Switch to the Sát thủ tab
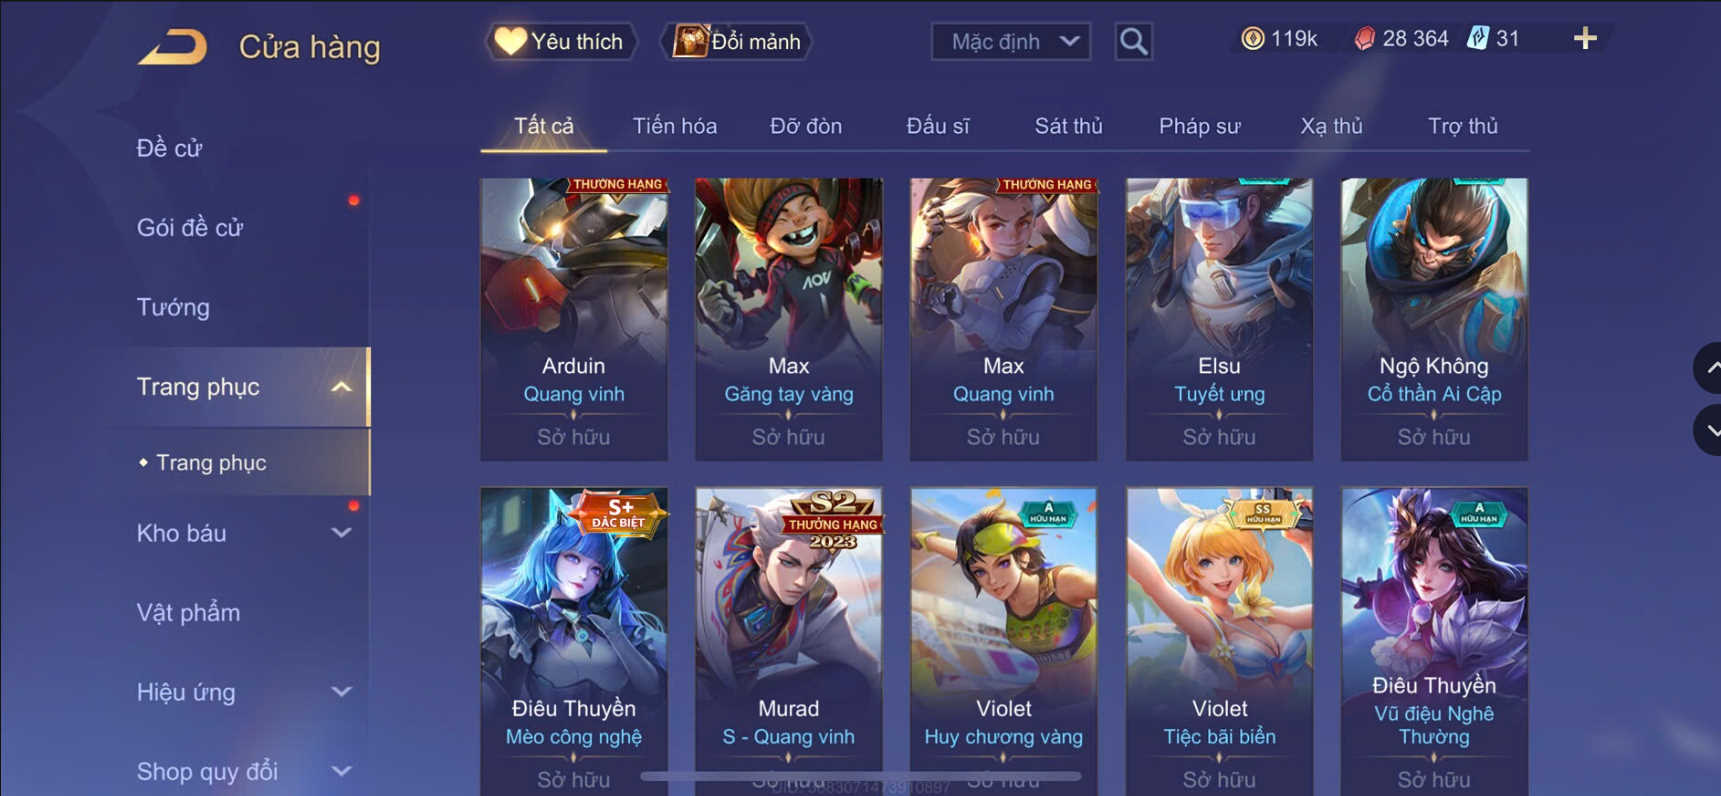Image resolution: width=1721 pixels, height=796 pixels. tap(1068, 126)
